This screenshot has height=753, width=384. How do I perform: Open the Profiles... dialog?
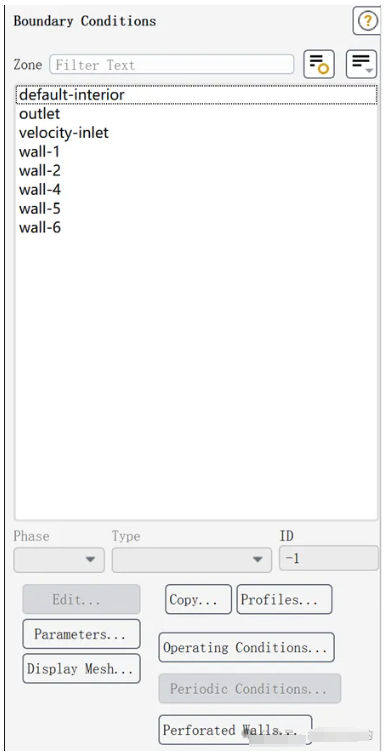pos(284,599)
